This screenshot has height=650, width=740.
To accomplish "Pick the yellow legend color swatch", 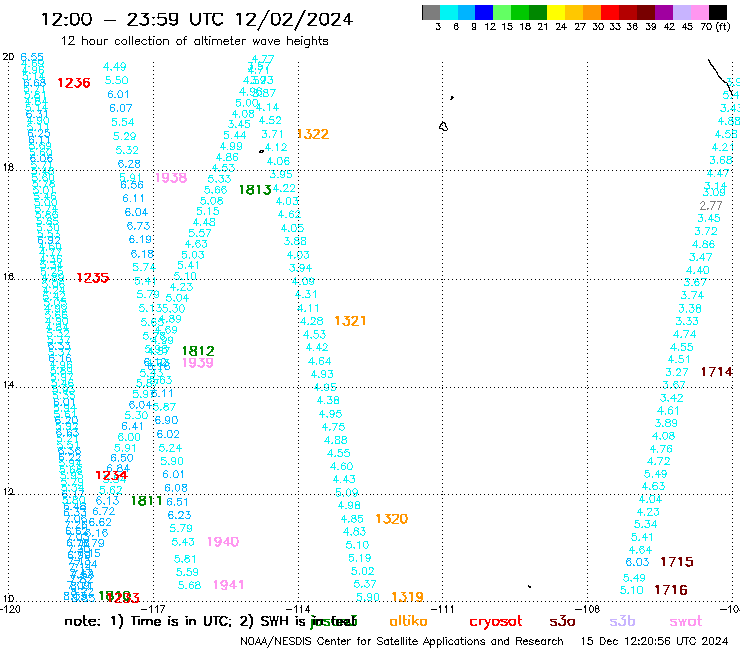I will 555,12.
